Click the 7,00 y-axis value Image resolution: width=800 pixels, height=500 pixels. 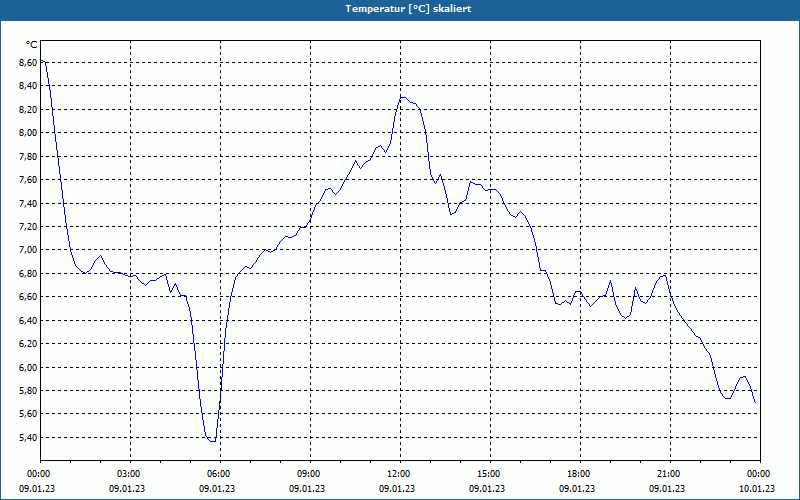coord(28,250)
